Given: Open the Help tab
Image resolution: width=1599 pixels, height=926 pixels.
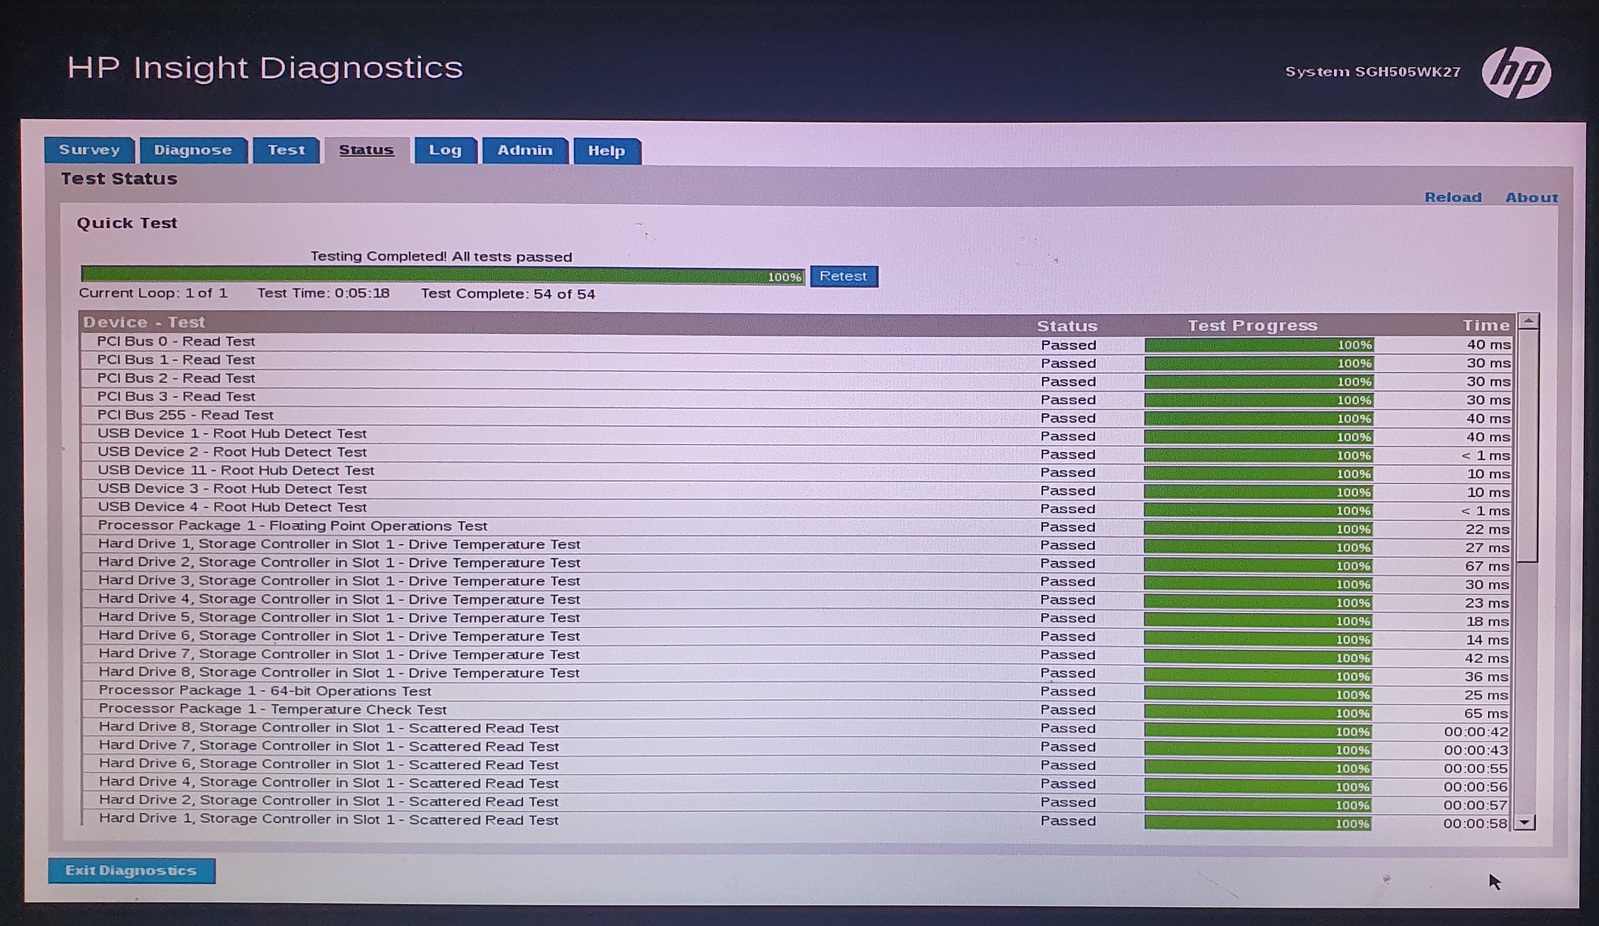Looking at the screenshot, I should pos(606,151).
